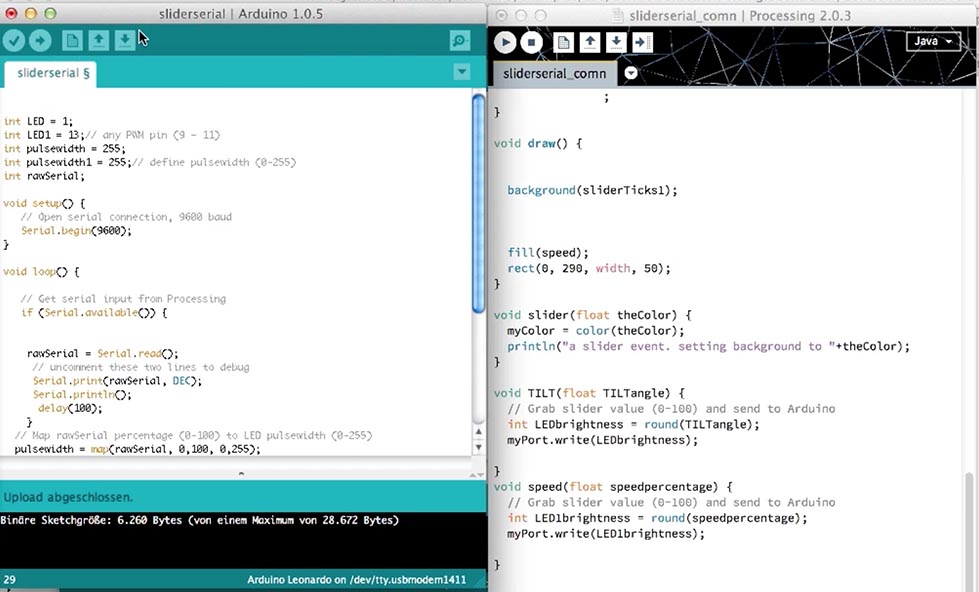Click 'rect(0, 290, width, 50);' line
The image size is (979, 592).
(x=589, y=268)
